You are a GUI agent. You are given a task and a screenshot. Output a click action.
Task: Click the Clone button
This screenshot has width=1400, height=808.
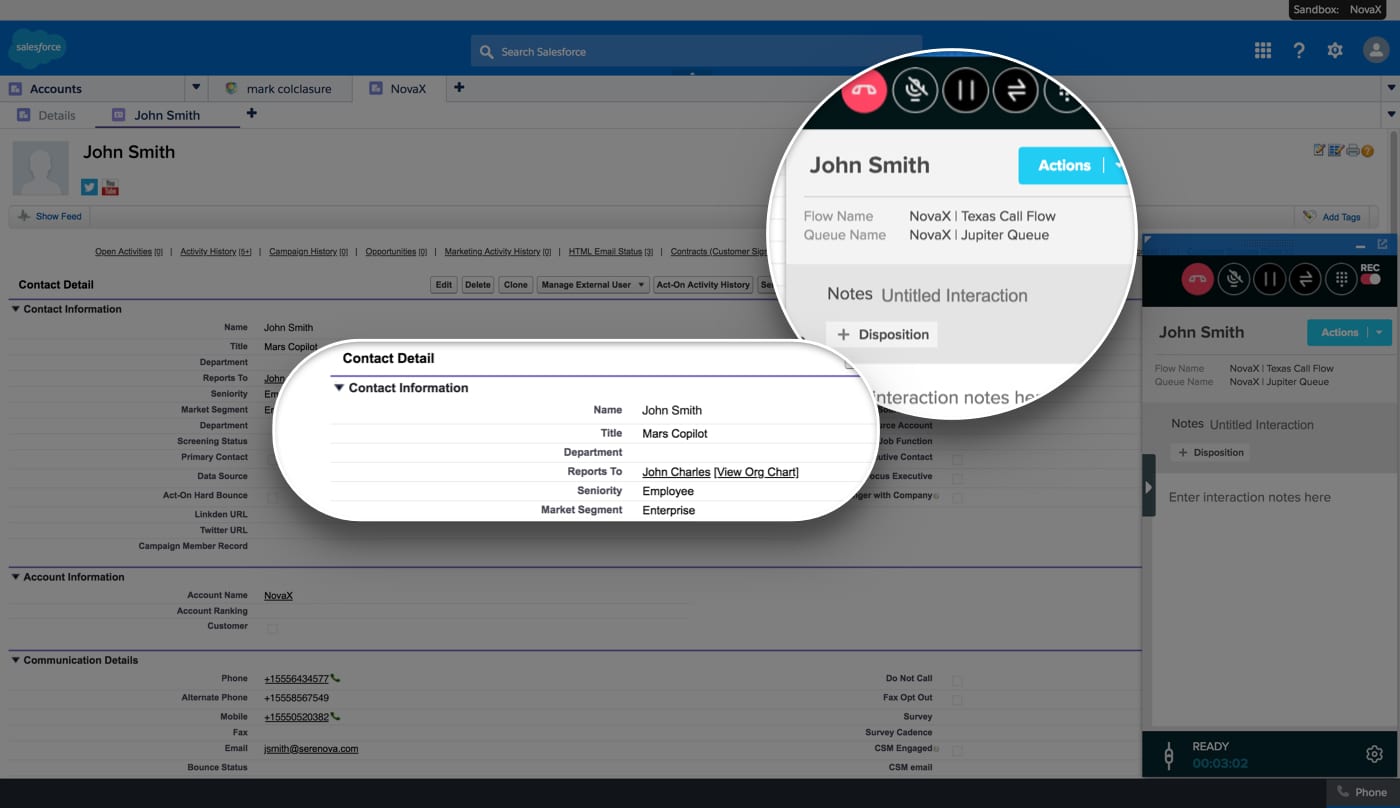point(516,285)
